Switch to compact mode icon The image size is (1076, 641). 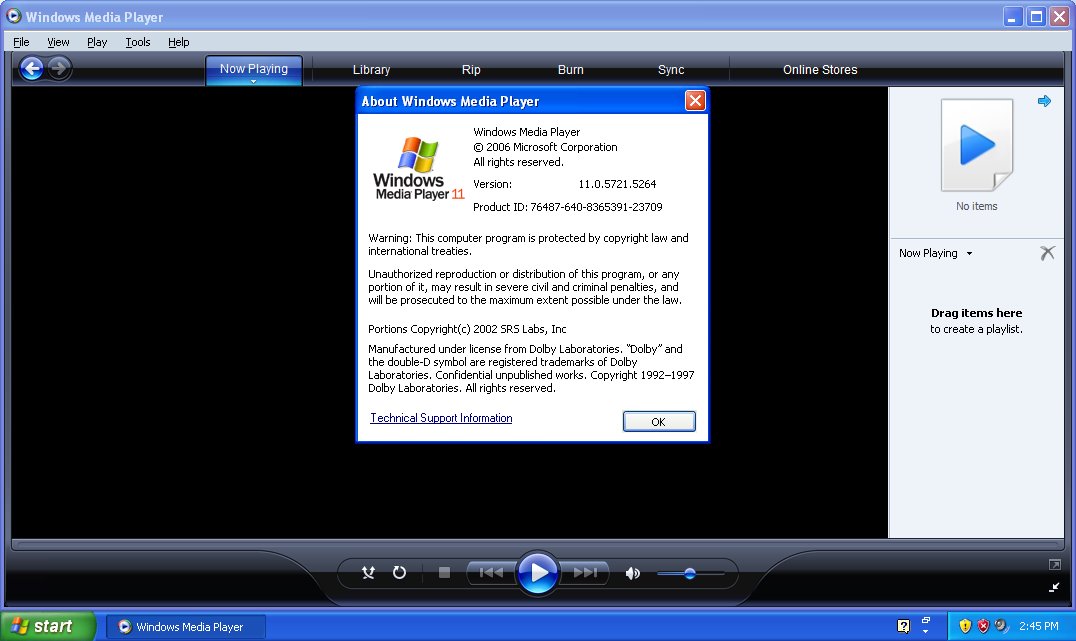1055,587
